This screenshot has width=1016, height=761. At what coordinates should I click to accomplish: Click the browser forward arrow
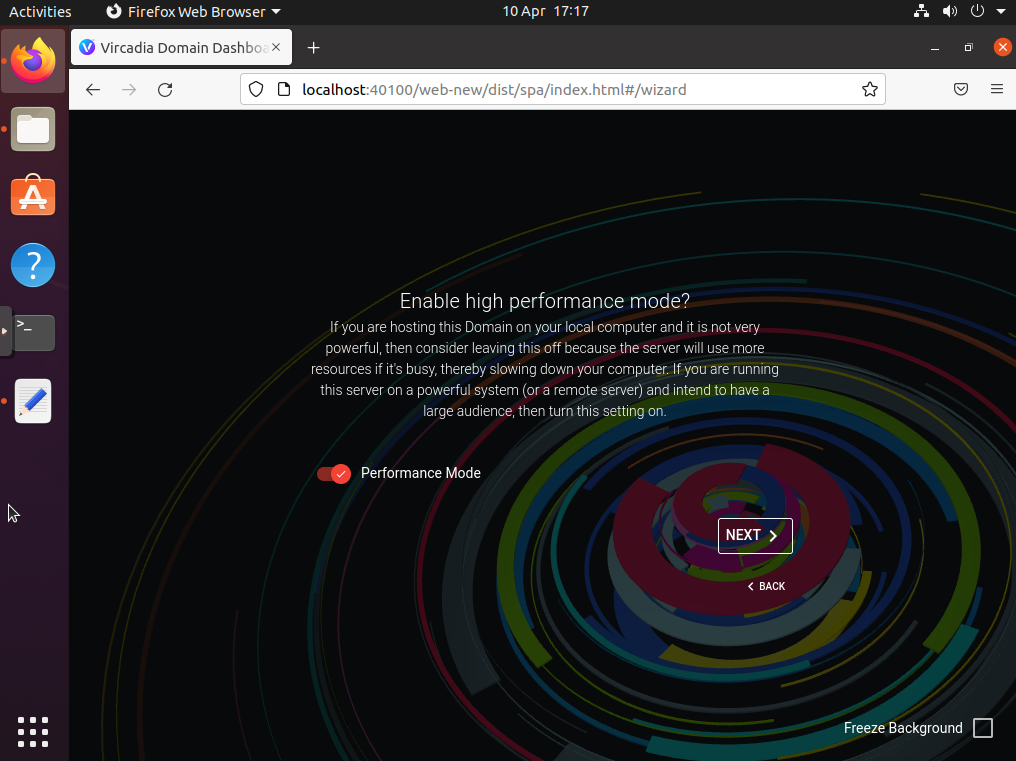pos(129,89)
